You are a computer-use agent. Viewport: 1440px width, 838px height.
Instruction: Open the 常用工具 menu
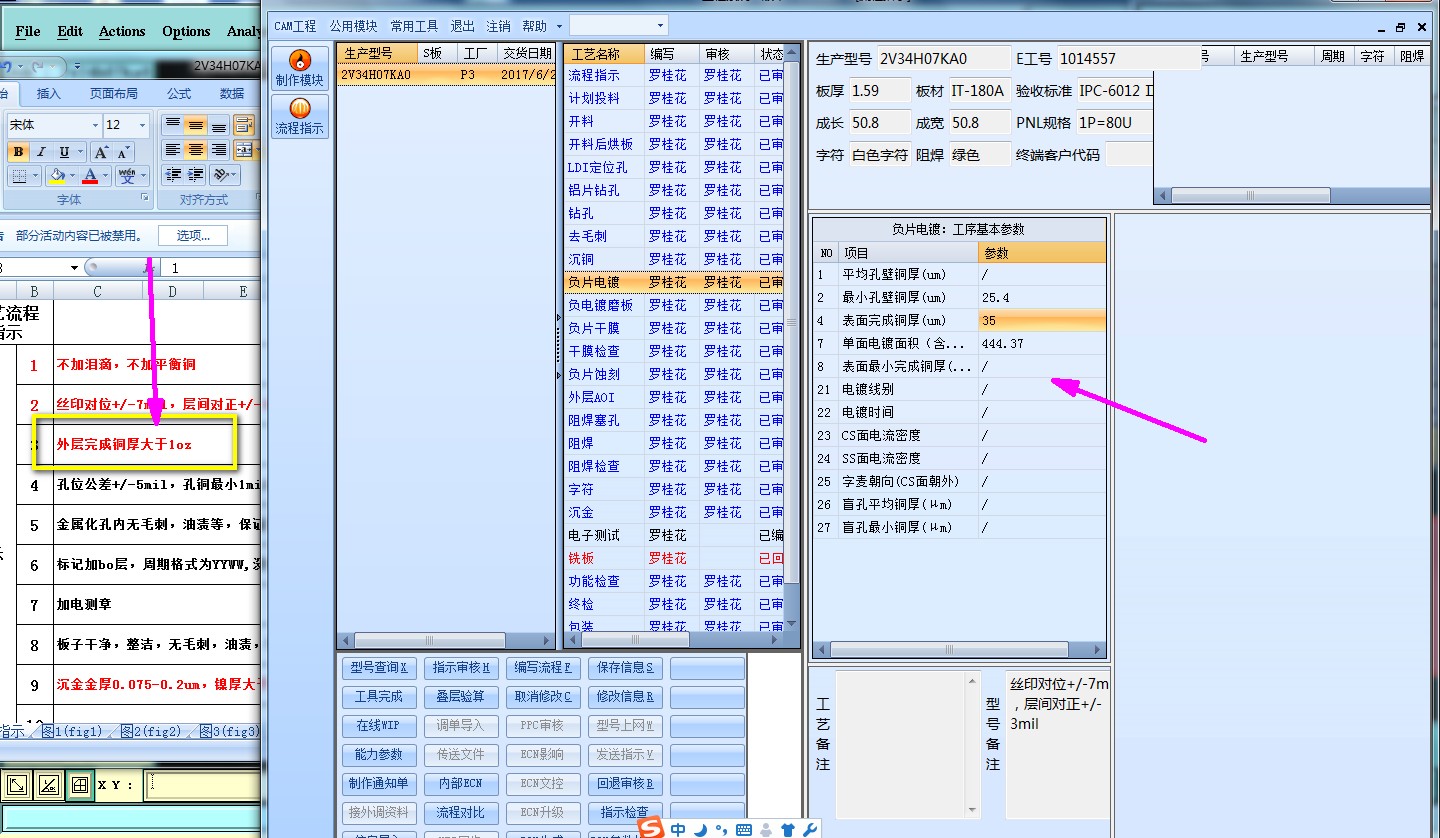414,26
